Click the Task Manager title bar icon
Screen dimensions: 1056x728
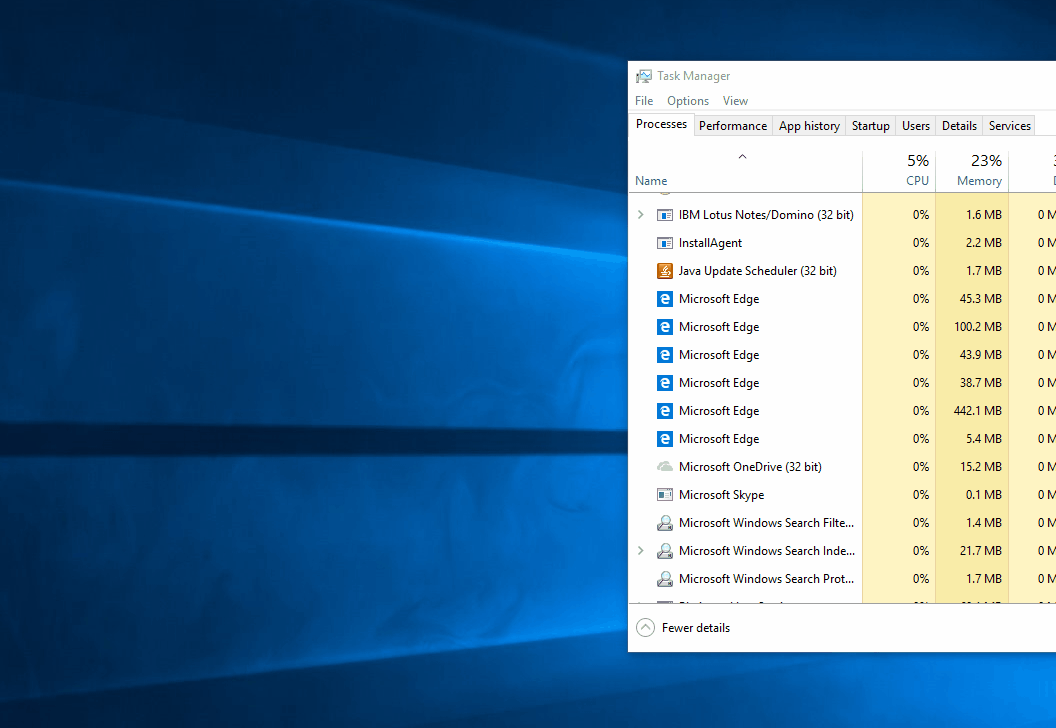[644, 76]
